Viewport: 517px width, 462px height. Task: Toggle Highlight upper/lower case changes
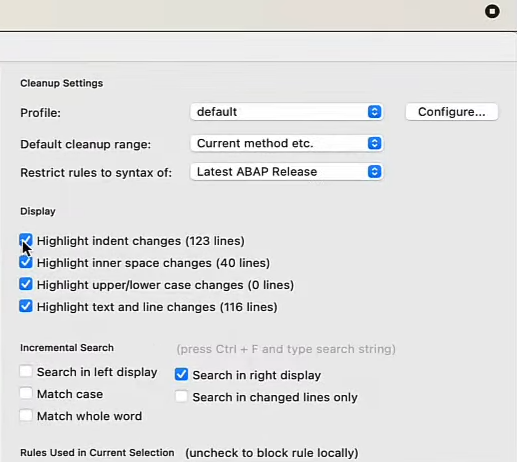point(26,284)
